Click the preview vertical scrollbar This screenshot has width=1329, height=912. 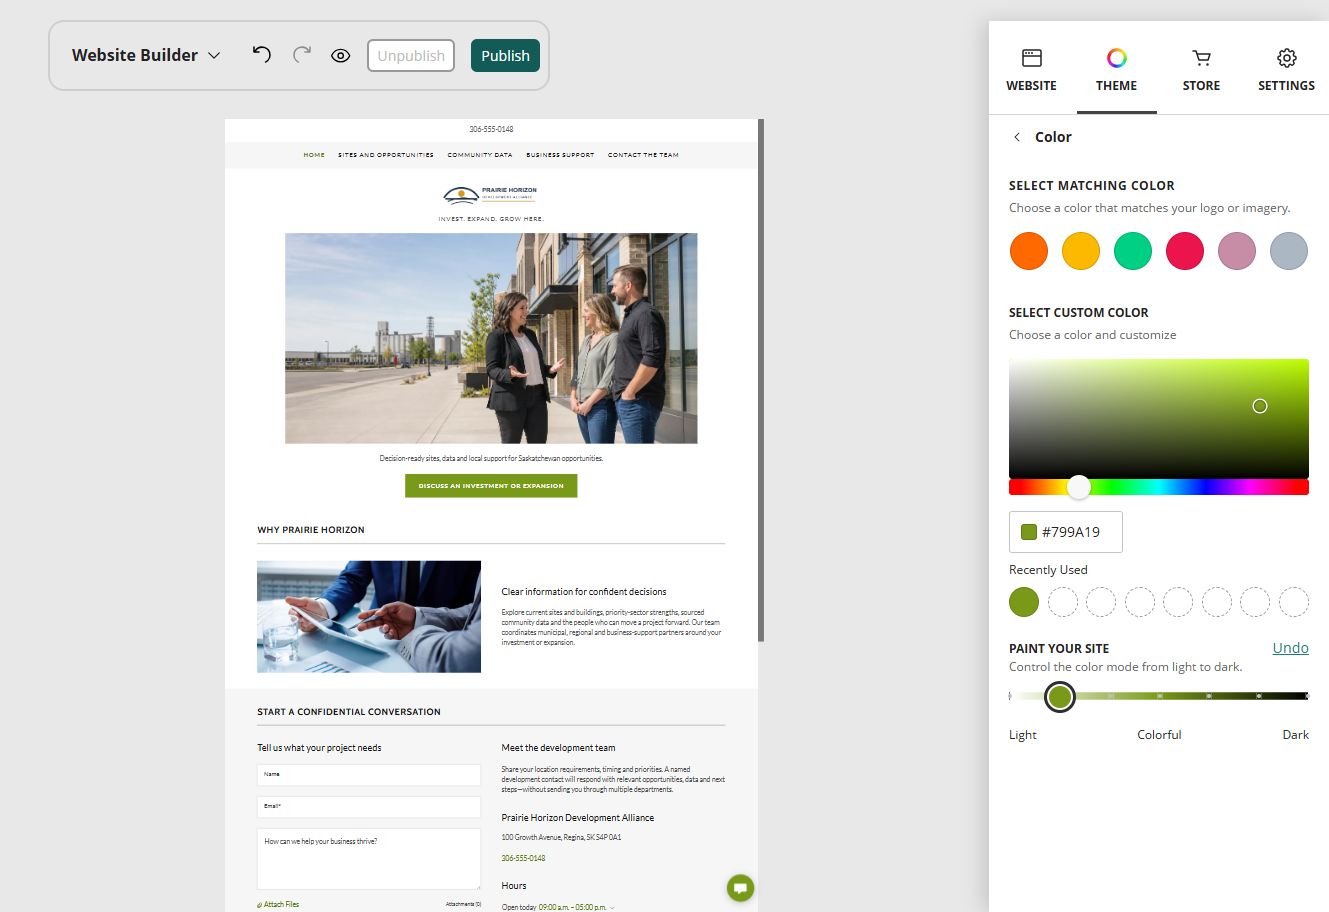762,380
